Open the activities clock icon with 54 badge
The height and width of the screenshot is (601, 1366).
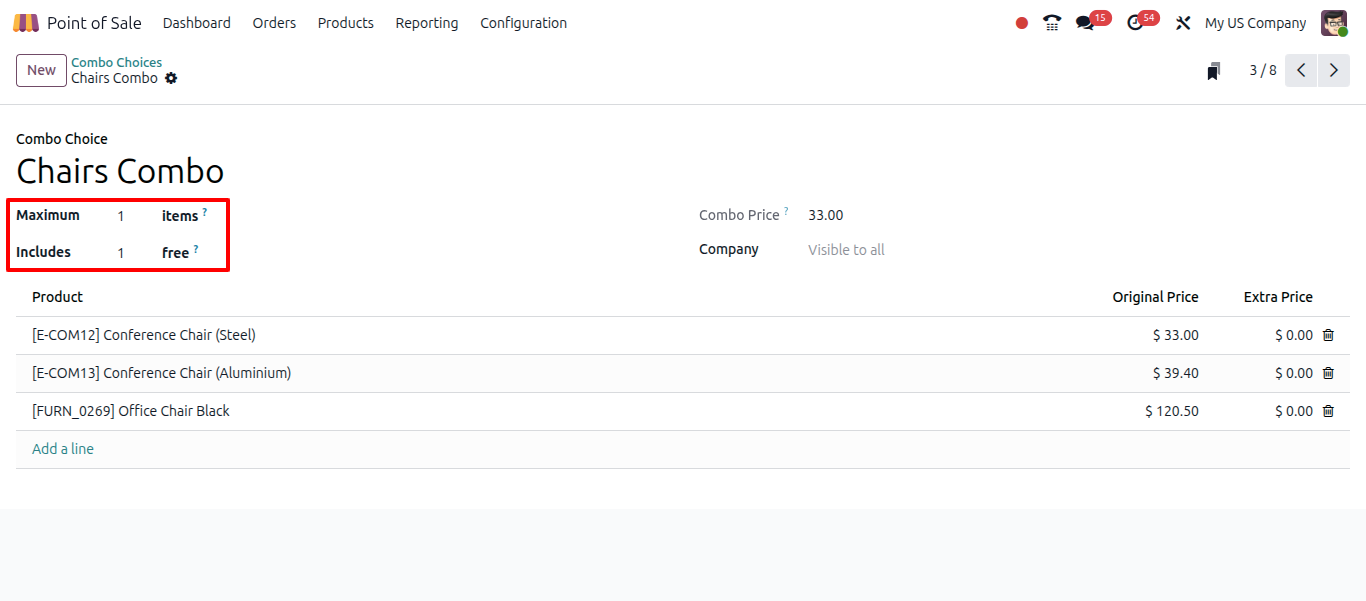coord(1135,23)
